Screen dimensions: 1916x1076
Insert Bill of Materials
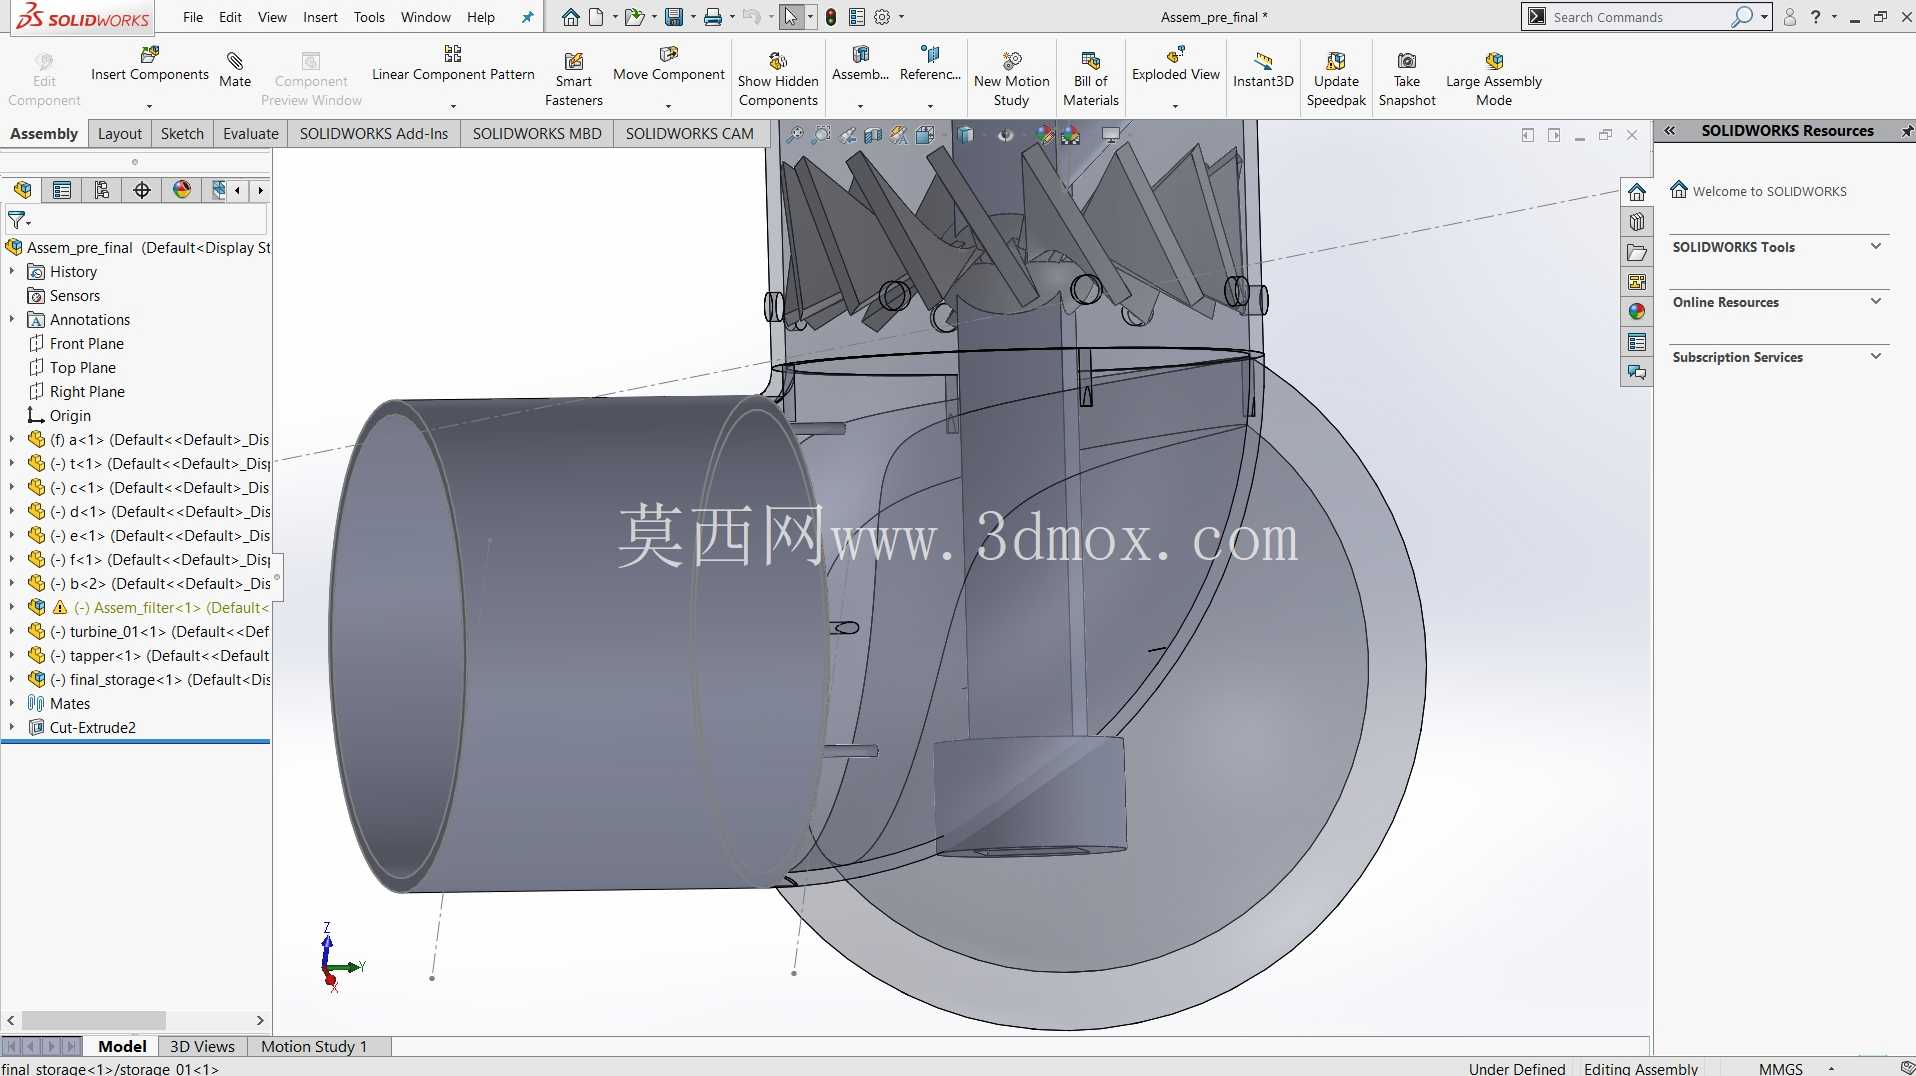tap(1090, 78)
